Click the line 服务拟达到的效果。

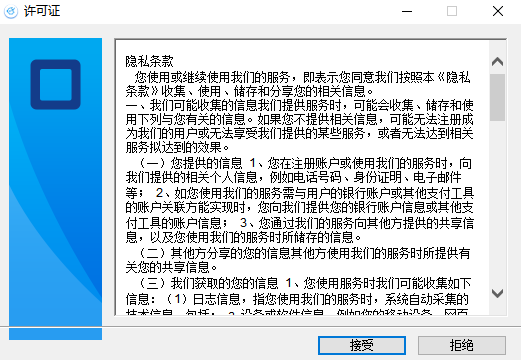point(178,147)
